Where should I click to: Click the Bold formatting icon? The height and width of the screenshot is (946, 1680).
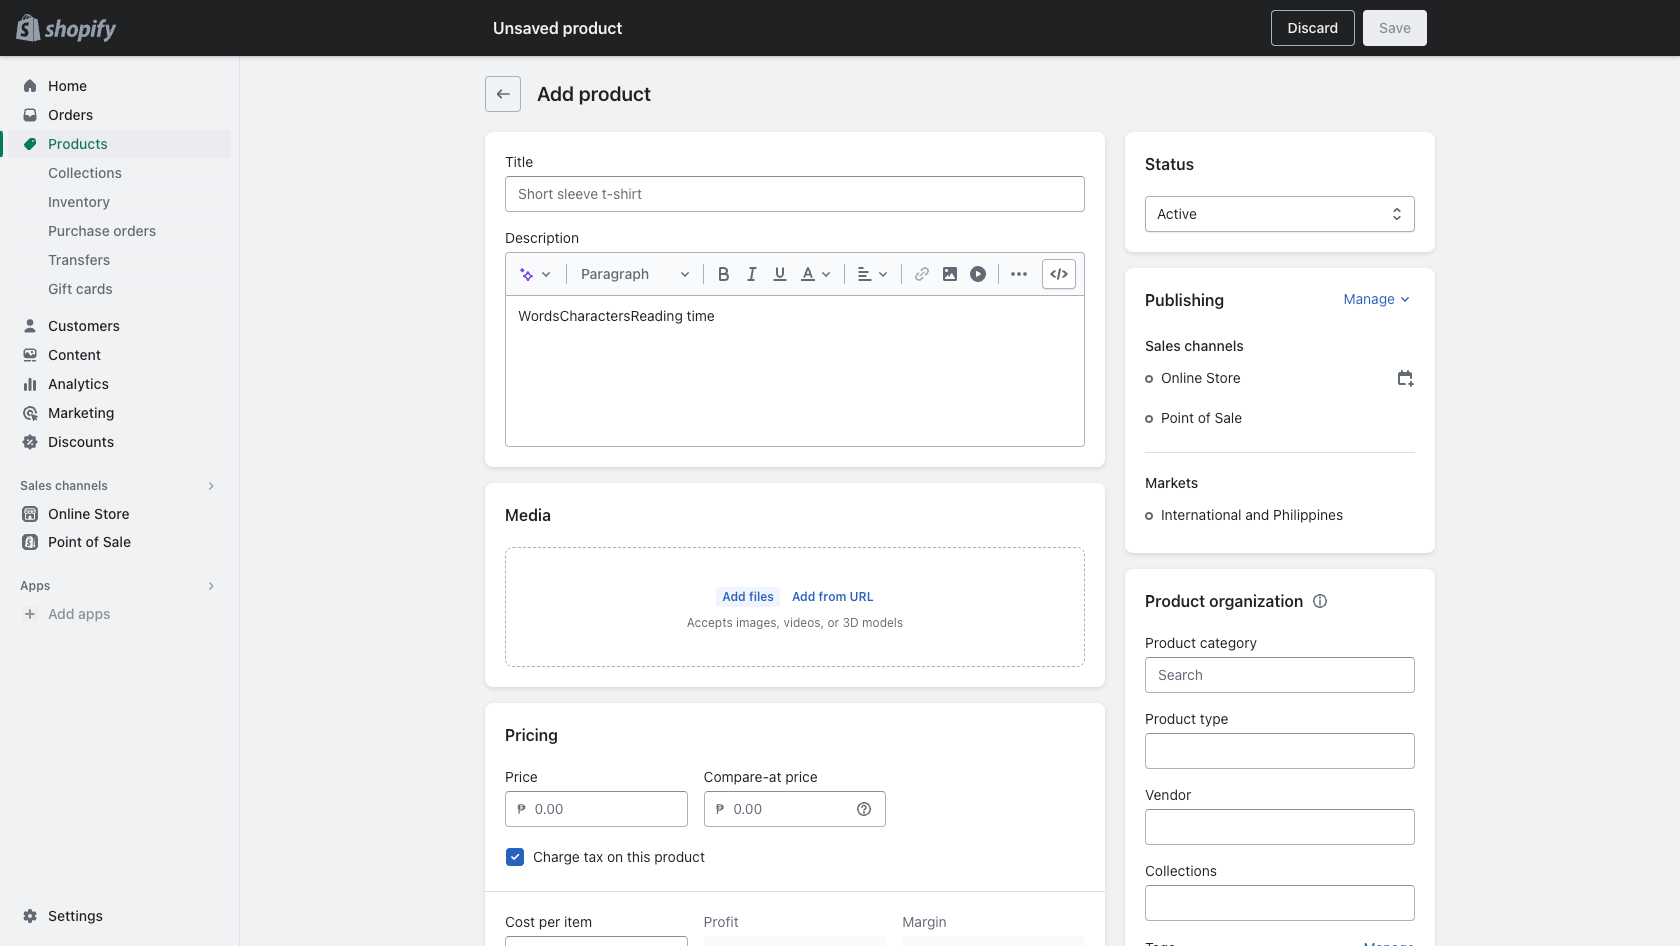click(x=723, y=274)
